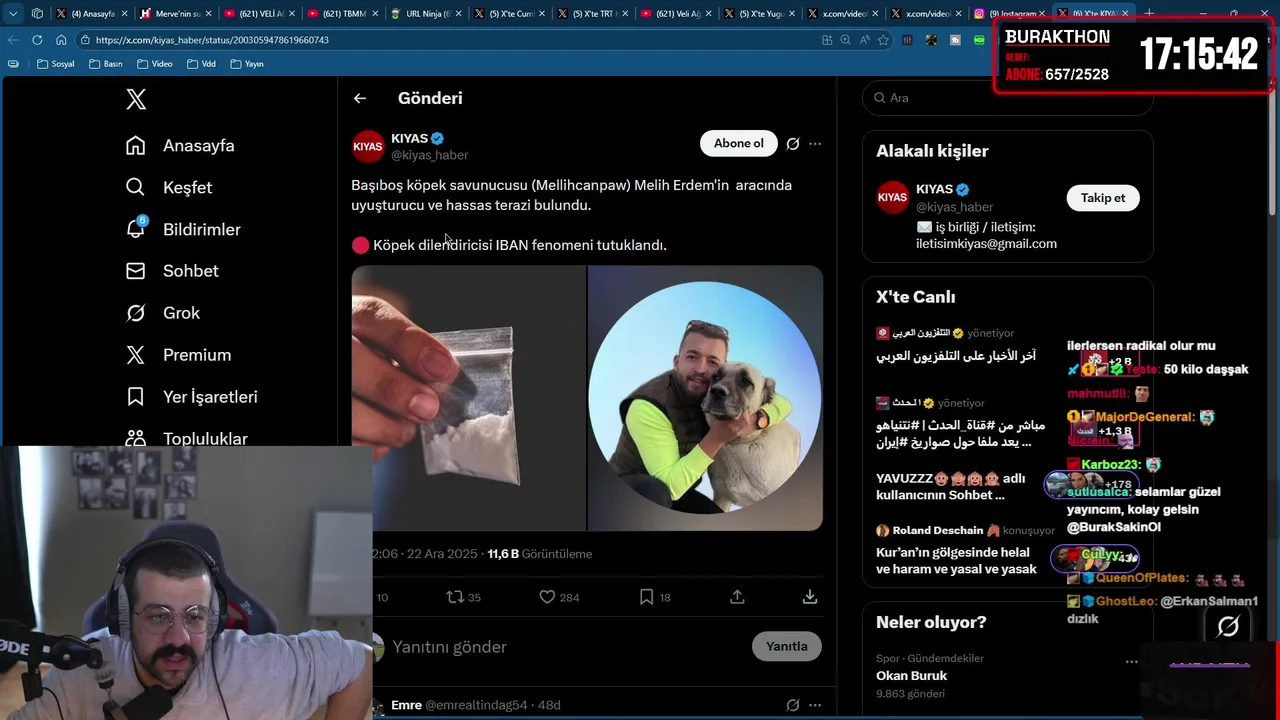The height and width of the screenshot is (720, 1280).
Task: Open more options for Okan Buruk trend
Action: click(x=1131, y=661)
